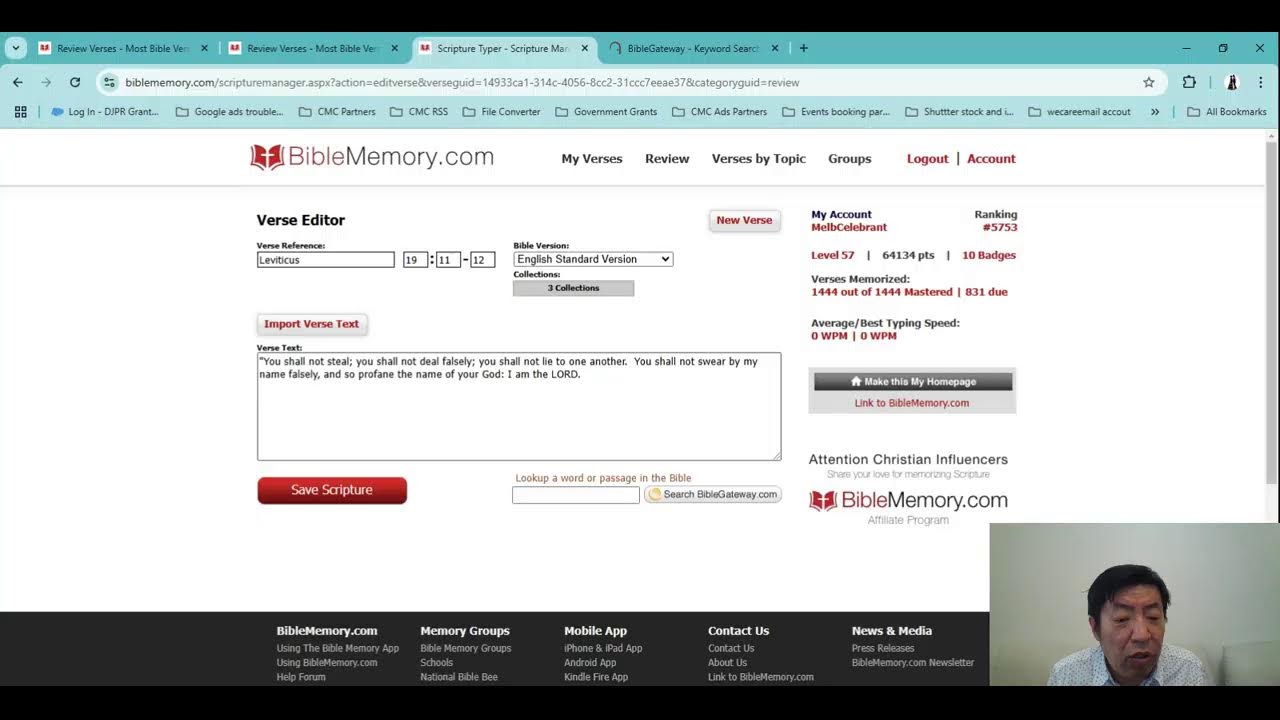The width and height of the screenshot is (1280, 720).
Task: Click the MelbCelebrant account name
Action: pyautogui.click(x=849, y=228)
